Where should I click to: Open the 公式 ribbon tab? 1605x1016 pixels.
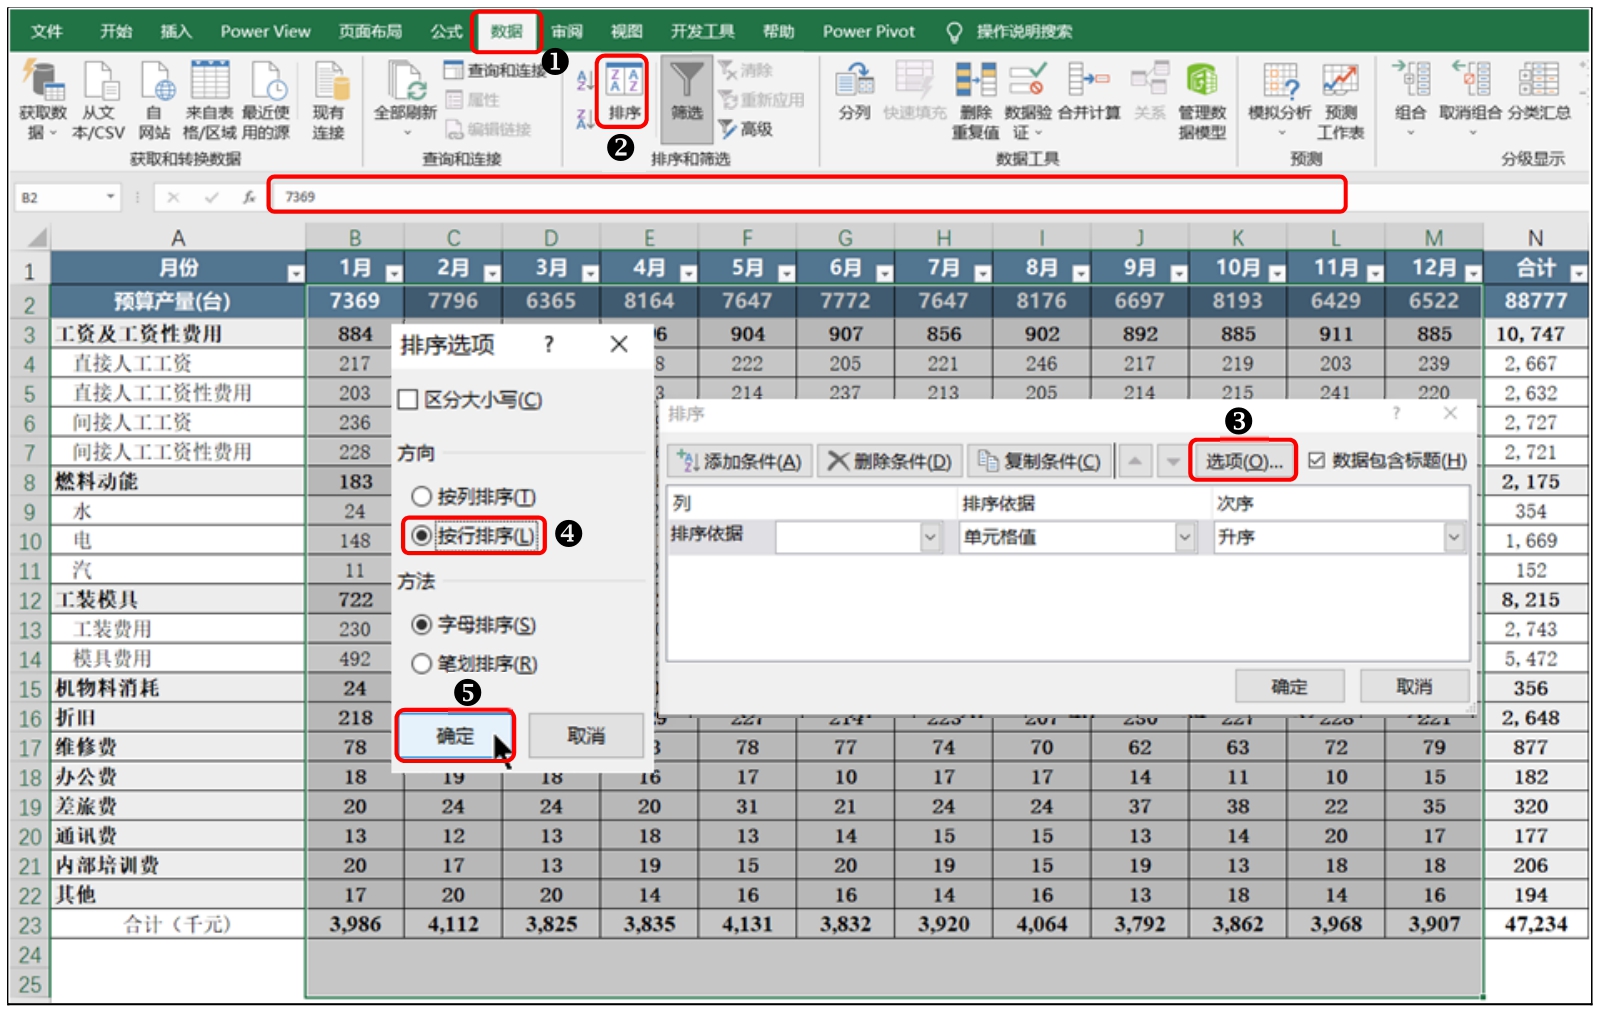point(446,31)
